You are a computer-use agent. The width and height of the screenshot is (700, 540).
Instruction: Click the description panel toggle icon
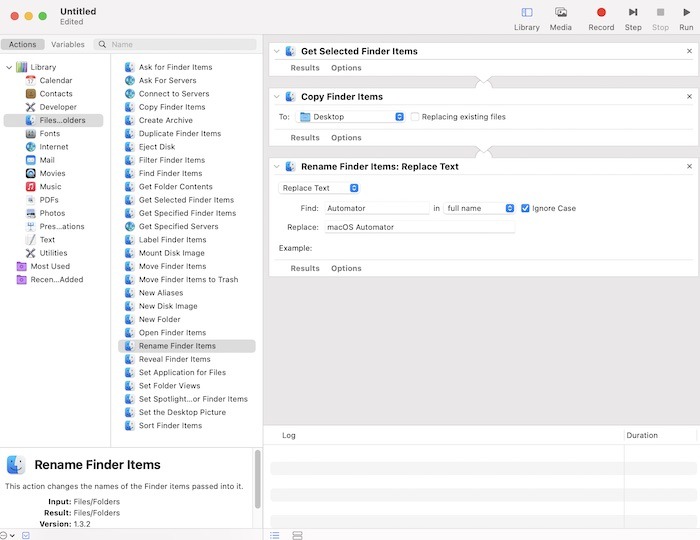coord(26,535)
